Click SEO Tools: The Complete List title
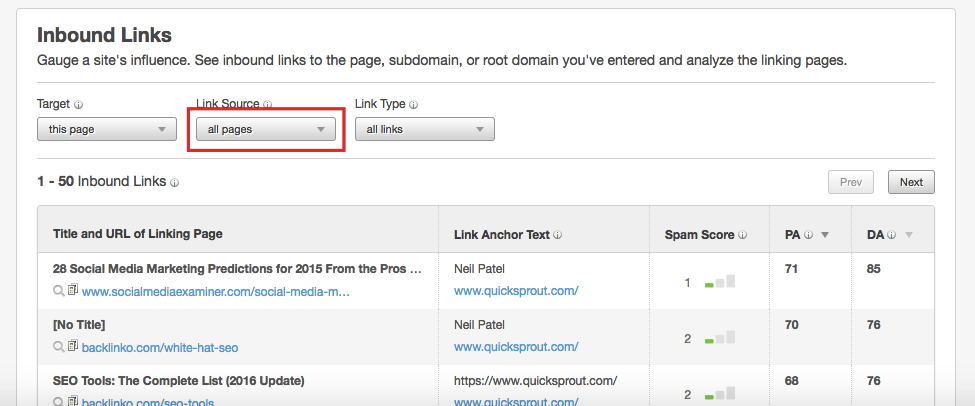The height and width of the screenshot is (406, 975). coord(179,380)
